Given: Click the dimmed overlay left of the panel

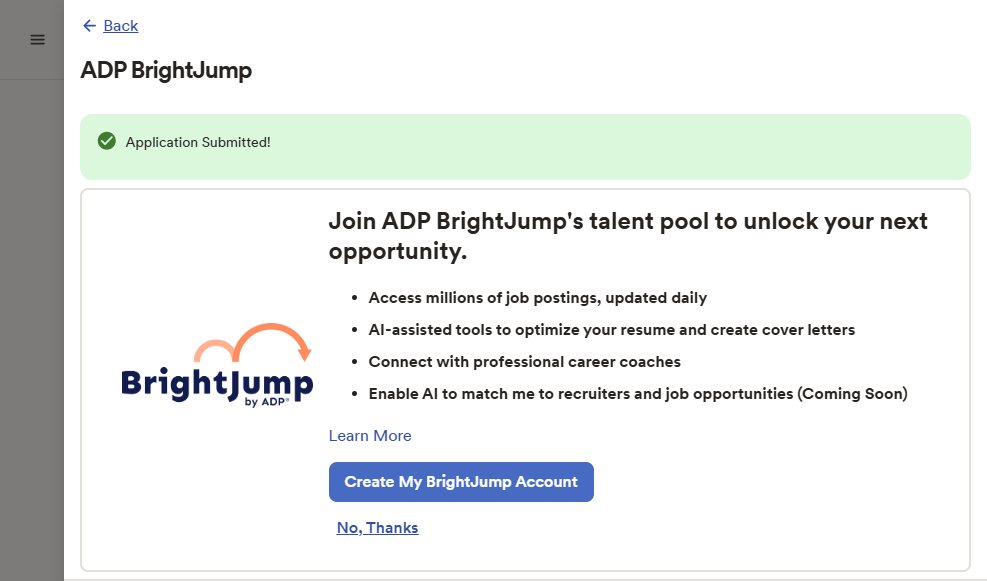Looking at the screenshot, I should click(x=31, y=330).
